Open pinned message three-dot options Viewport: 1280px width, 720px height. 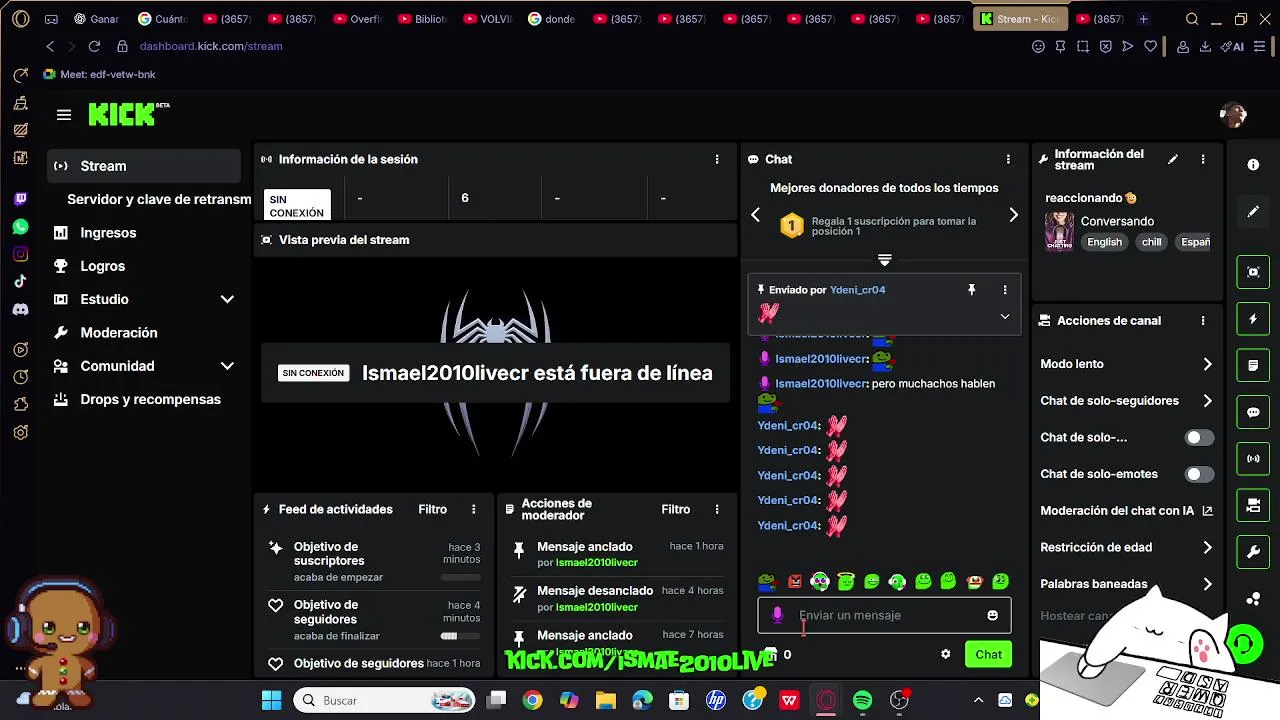tap(1005, 290)
